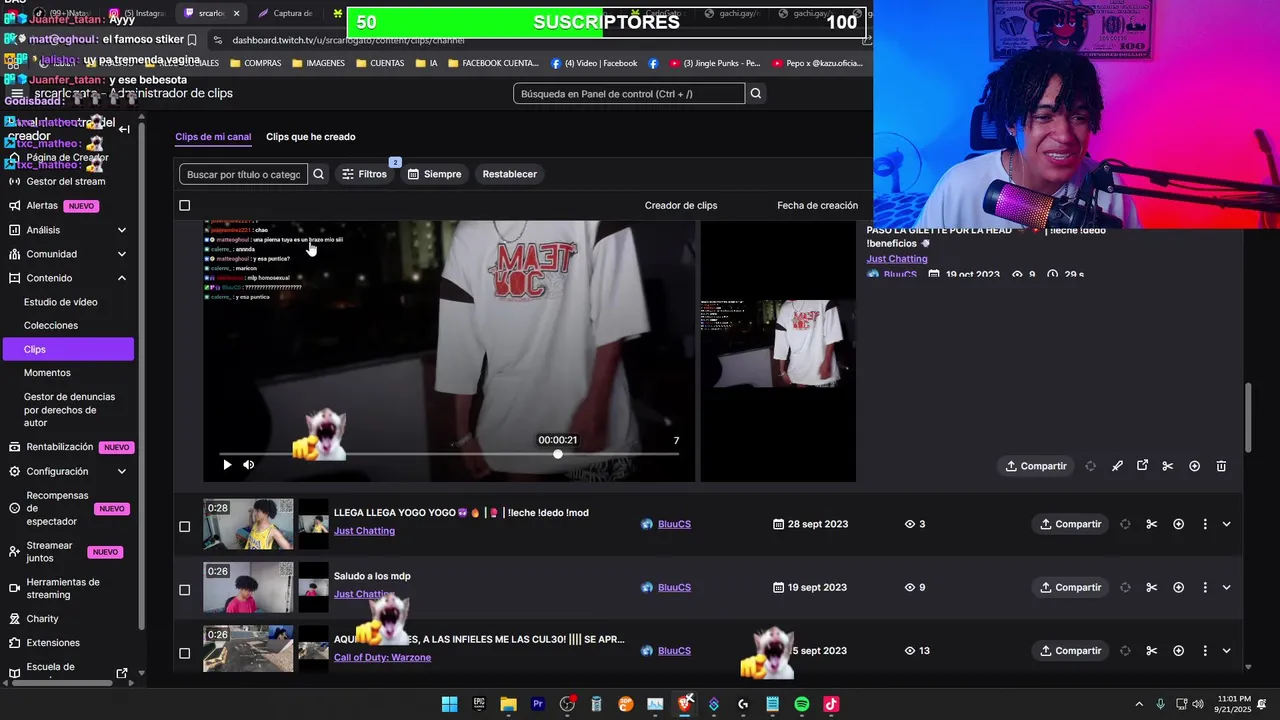
Task: Click the Restablecer button
Action: 510,174
